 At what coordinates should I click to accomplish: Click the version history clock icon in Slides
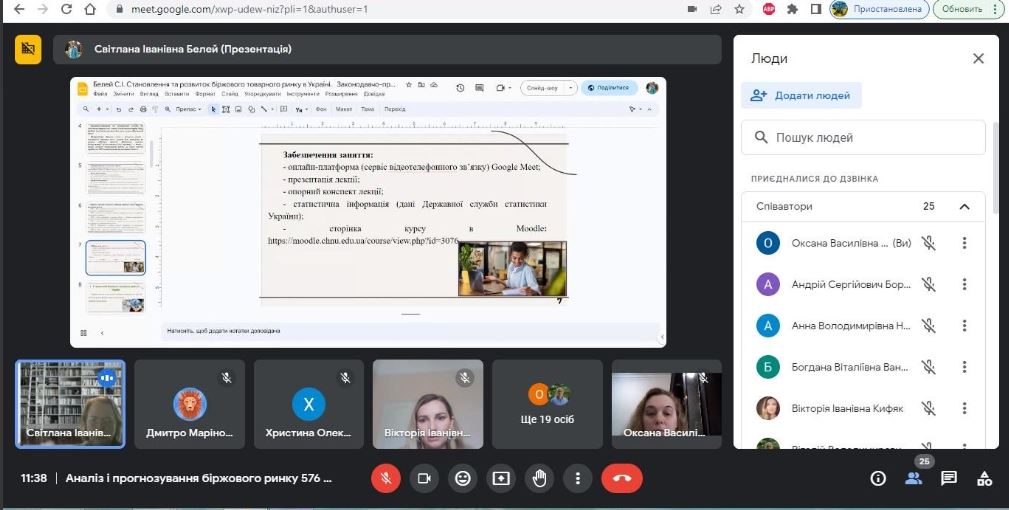point(460,88)
